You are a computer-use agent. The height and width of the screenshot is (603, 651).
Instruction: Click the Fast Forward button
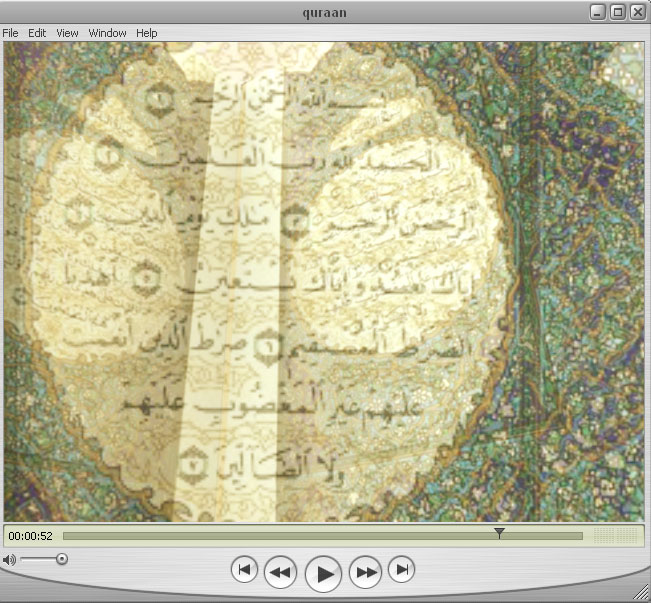[366, 572]
